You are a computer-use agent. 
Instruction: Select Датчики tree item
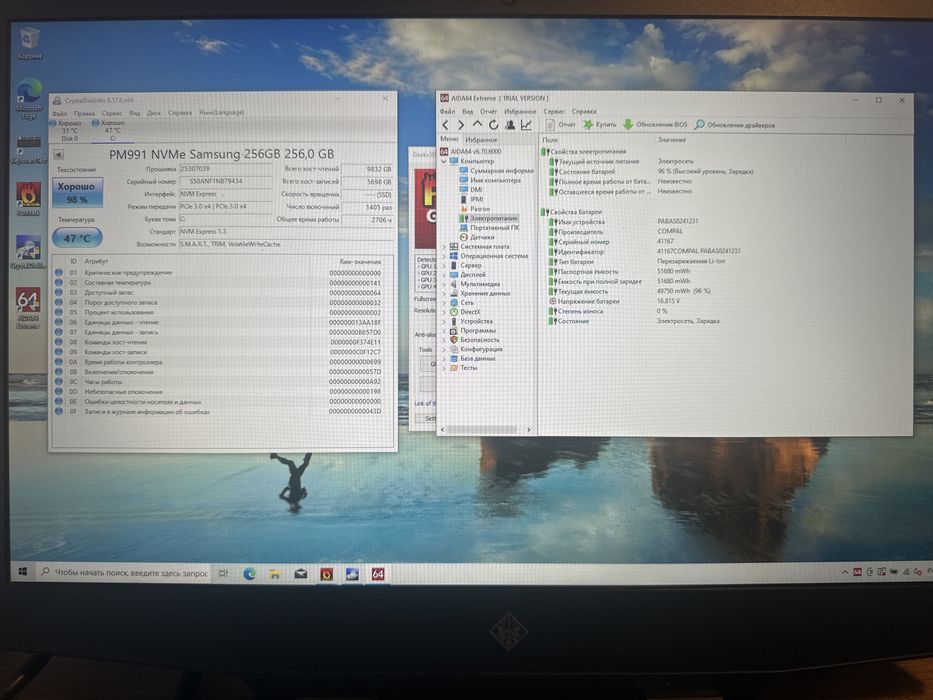coord(477,238)
